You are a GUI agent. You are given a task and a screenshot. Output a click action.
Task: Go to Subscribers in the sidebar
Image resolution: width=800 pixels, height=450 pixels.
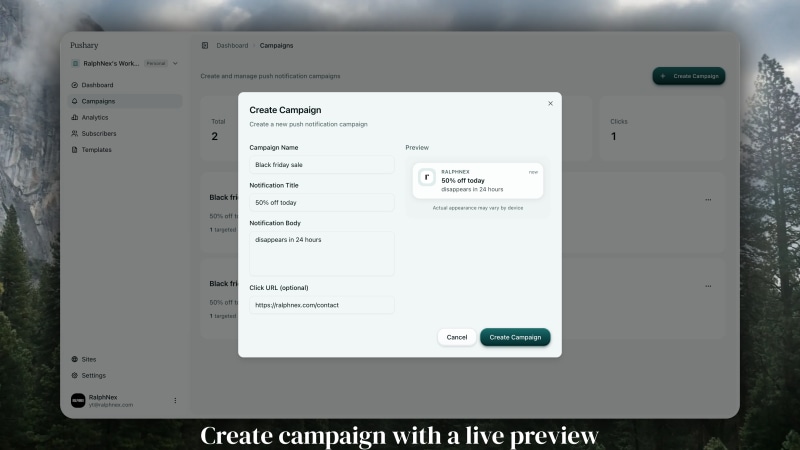(98, 134)
